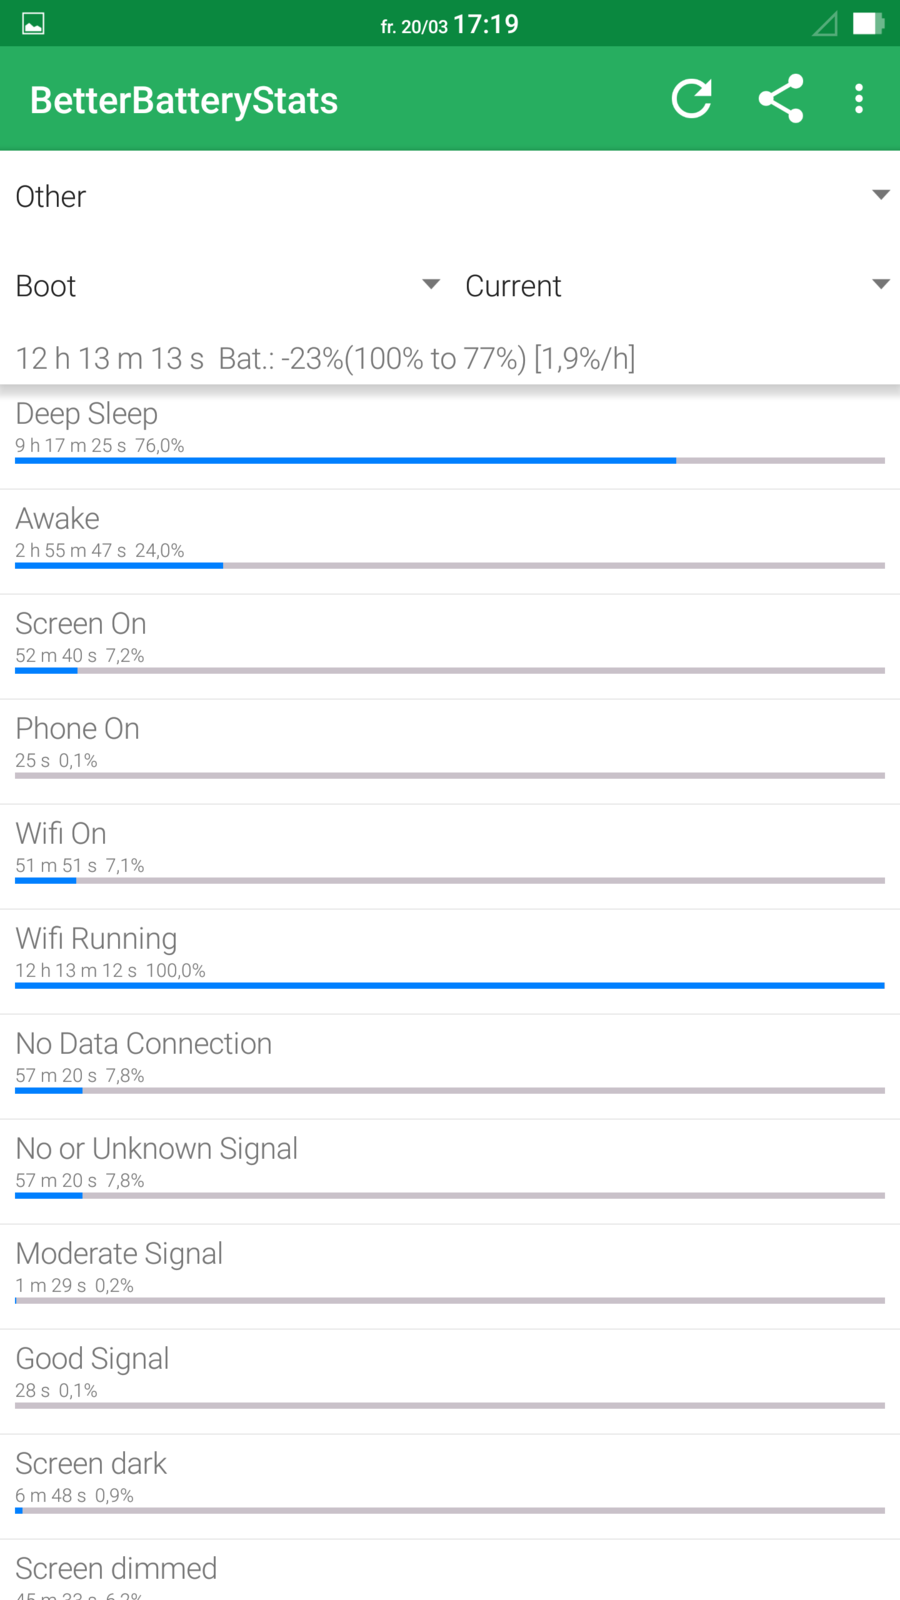This screenshot has width=900, height=1600.
Task: Open the Current reference dropdown
Action: pyautogui.click(x=676, y=286)
